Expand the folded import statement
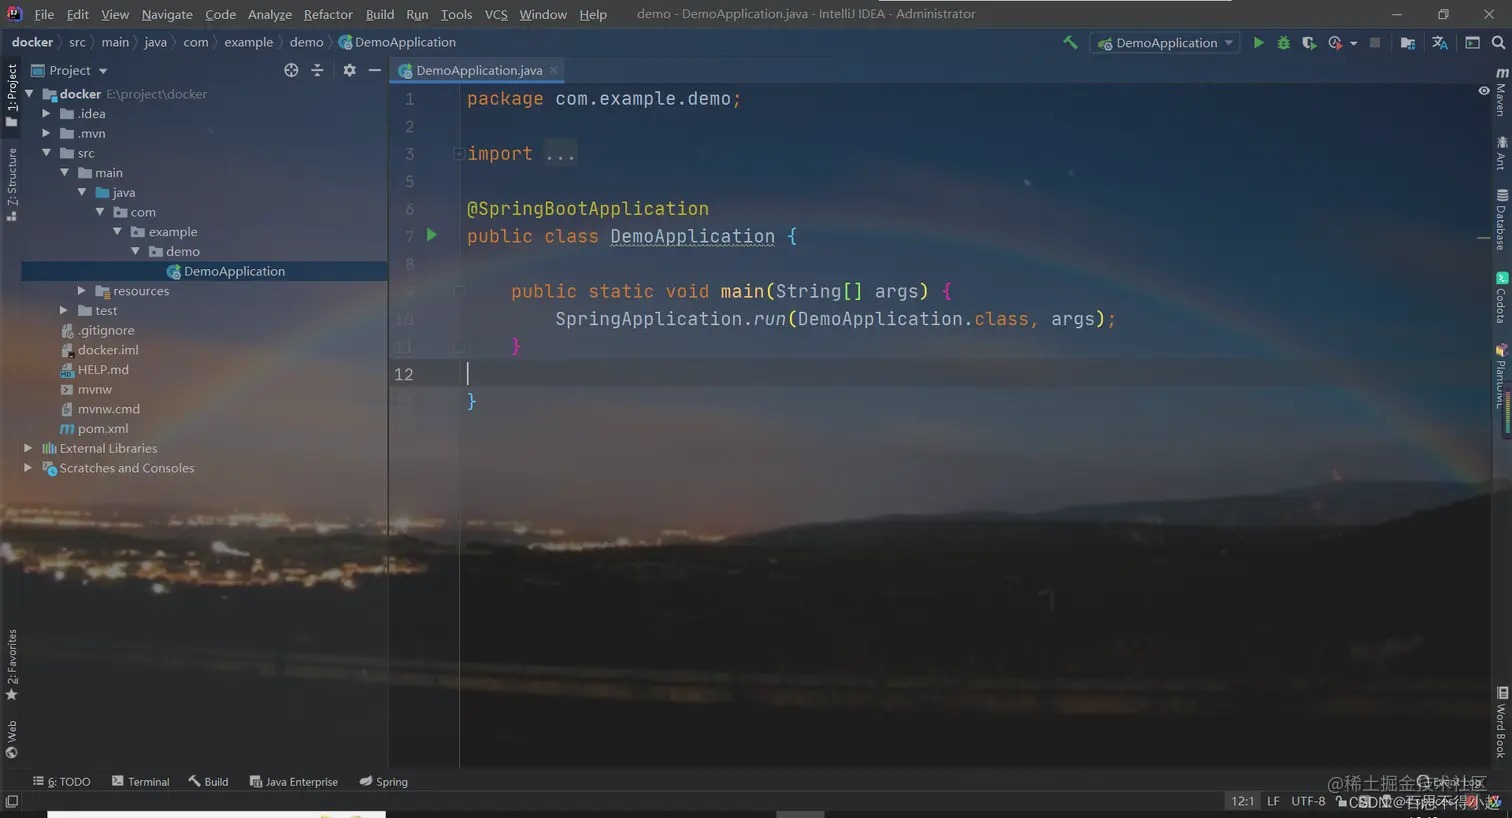Screen dimensions: 1512x818 [x=458, y=154]
